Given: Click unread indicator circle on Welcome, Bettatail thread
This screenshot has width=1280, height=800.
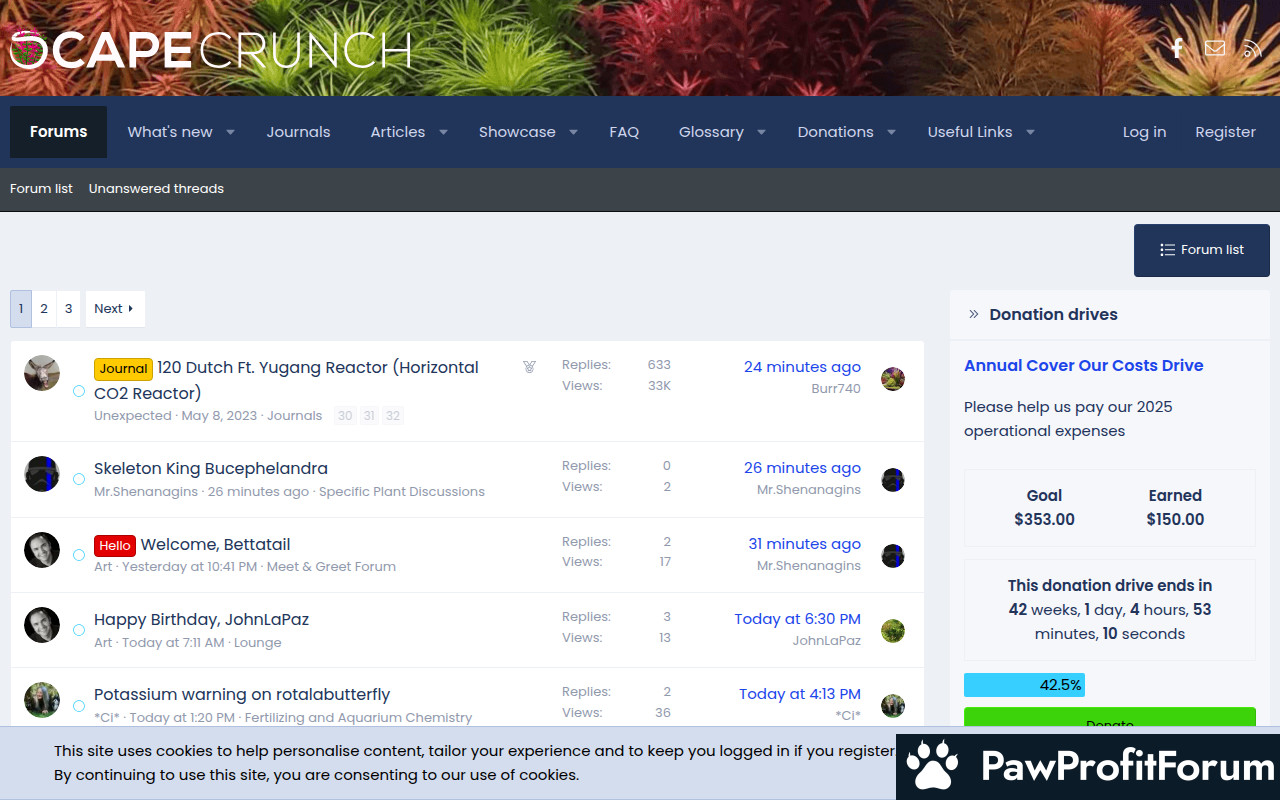Looking at the screenshot, I should pyautogui.click(x=79, y=555).
